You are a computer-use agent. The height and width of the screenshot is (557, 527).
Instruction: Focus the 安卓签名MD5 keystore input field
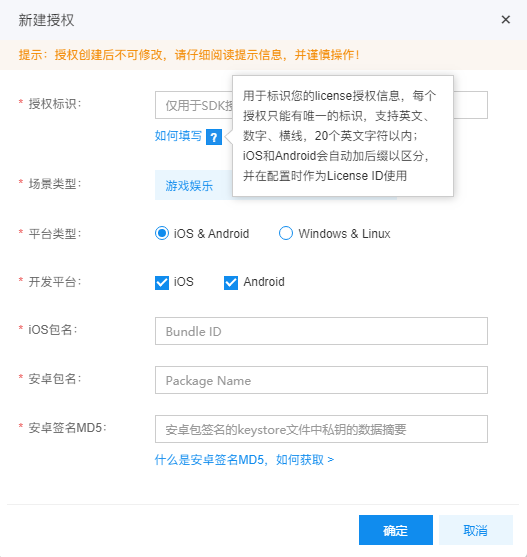[321, 429]
